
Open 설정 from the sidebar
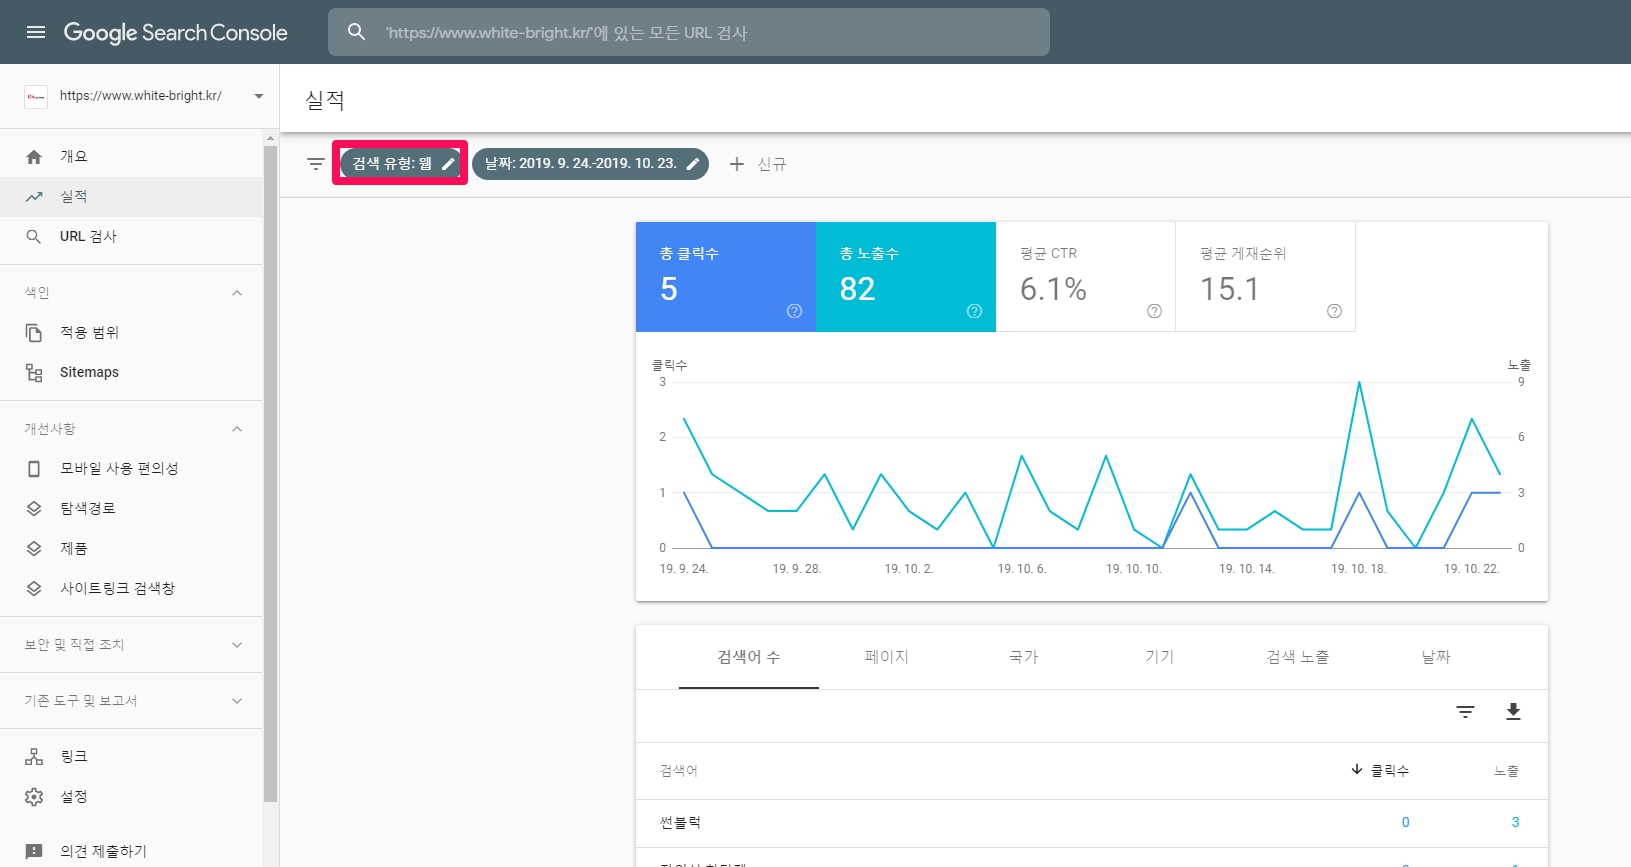click(74, 796)
